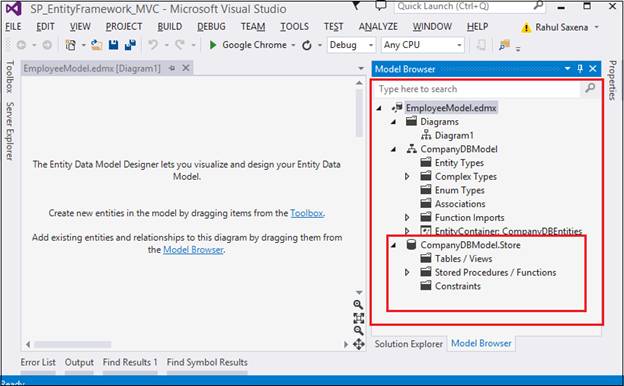Open the Find Symbol Results tab
The height and width of the screenshot is (386, 624).
click(x=207, y=362)
